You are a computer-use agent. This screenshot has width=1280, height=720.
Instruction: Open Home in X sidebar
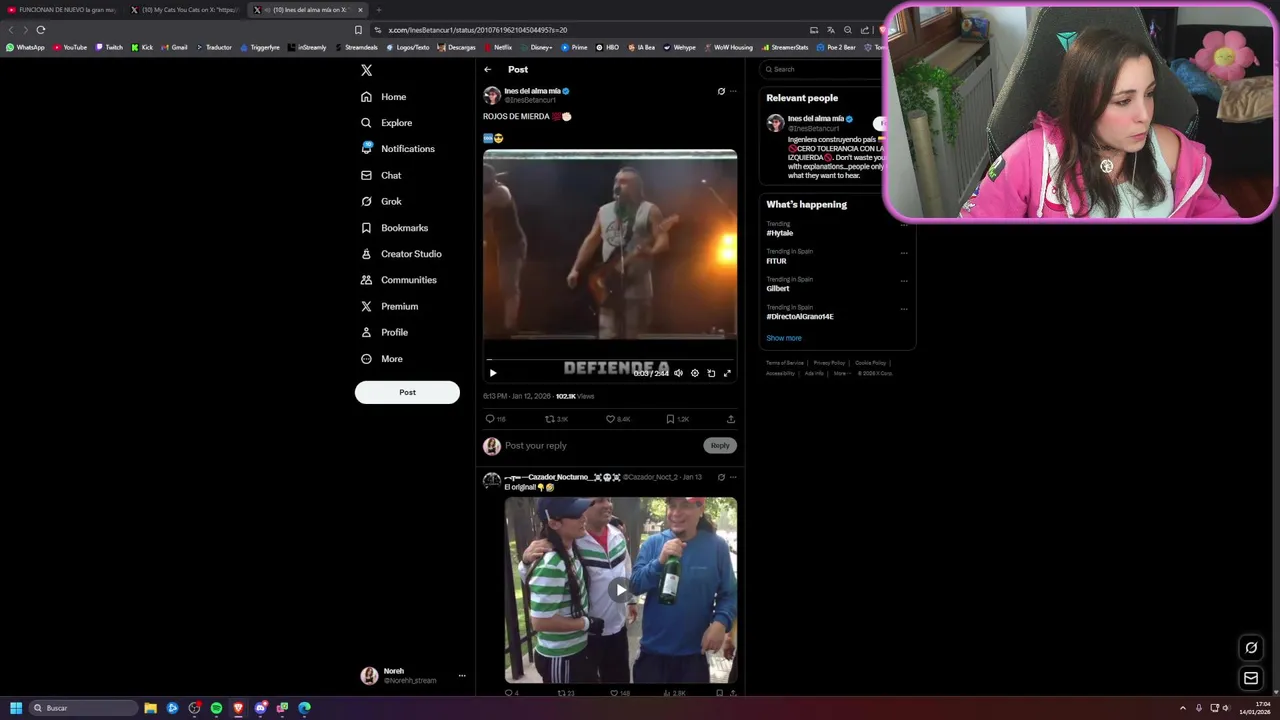click(384, 97)
